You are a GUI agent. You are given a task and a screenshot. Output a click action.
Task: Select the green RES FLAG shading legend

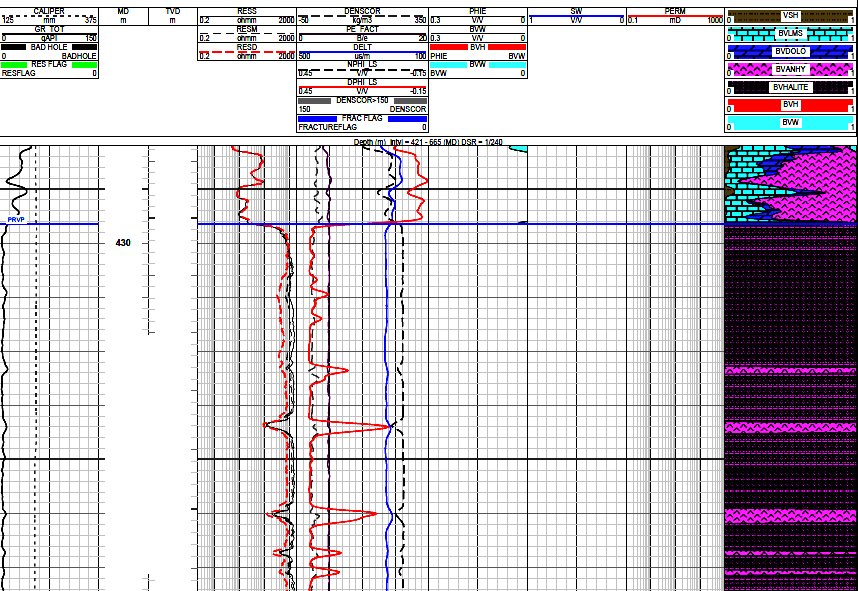(x=49, y=65)
